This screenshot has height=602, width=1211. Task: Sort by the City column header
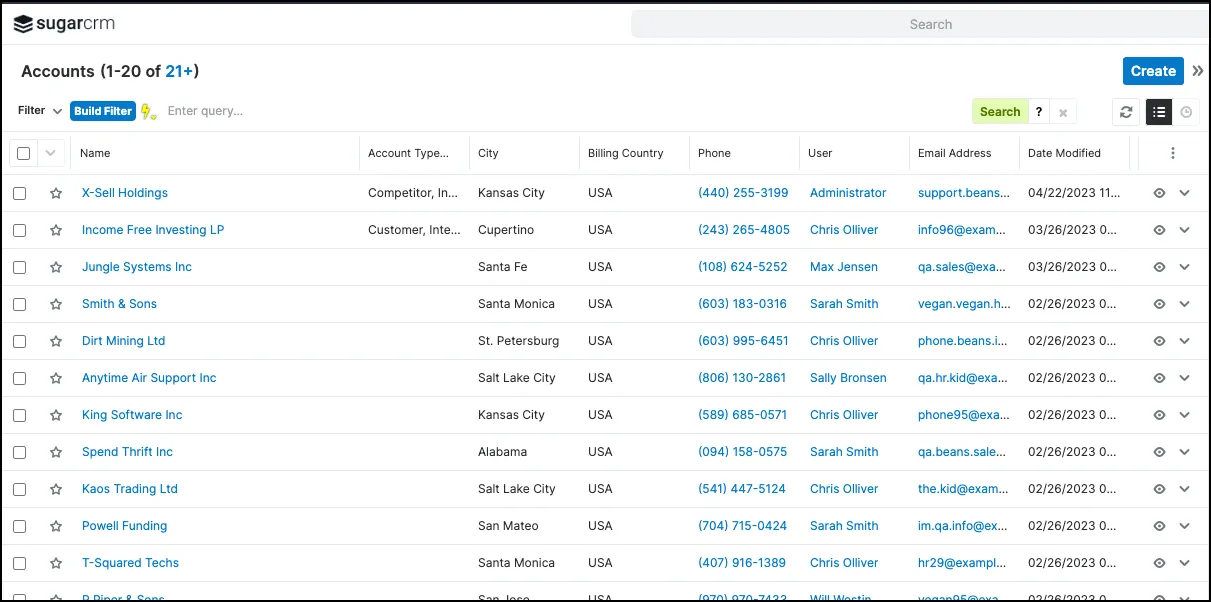click(488, 153)
